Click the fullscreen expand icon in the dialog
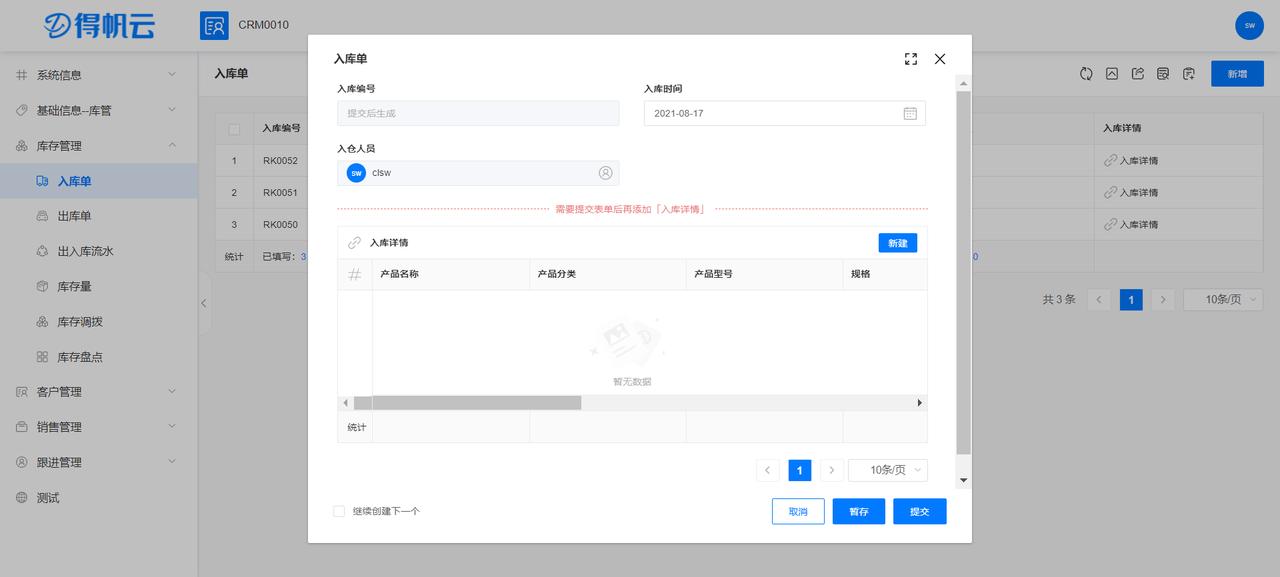Screen dimensions: 1280x577 (910, 59)
